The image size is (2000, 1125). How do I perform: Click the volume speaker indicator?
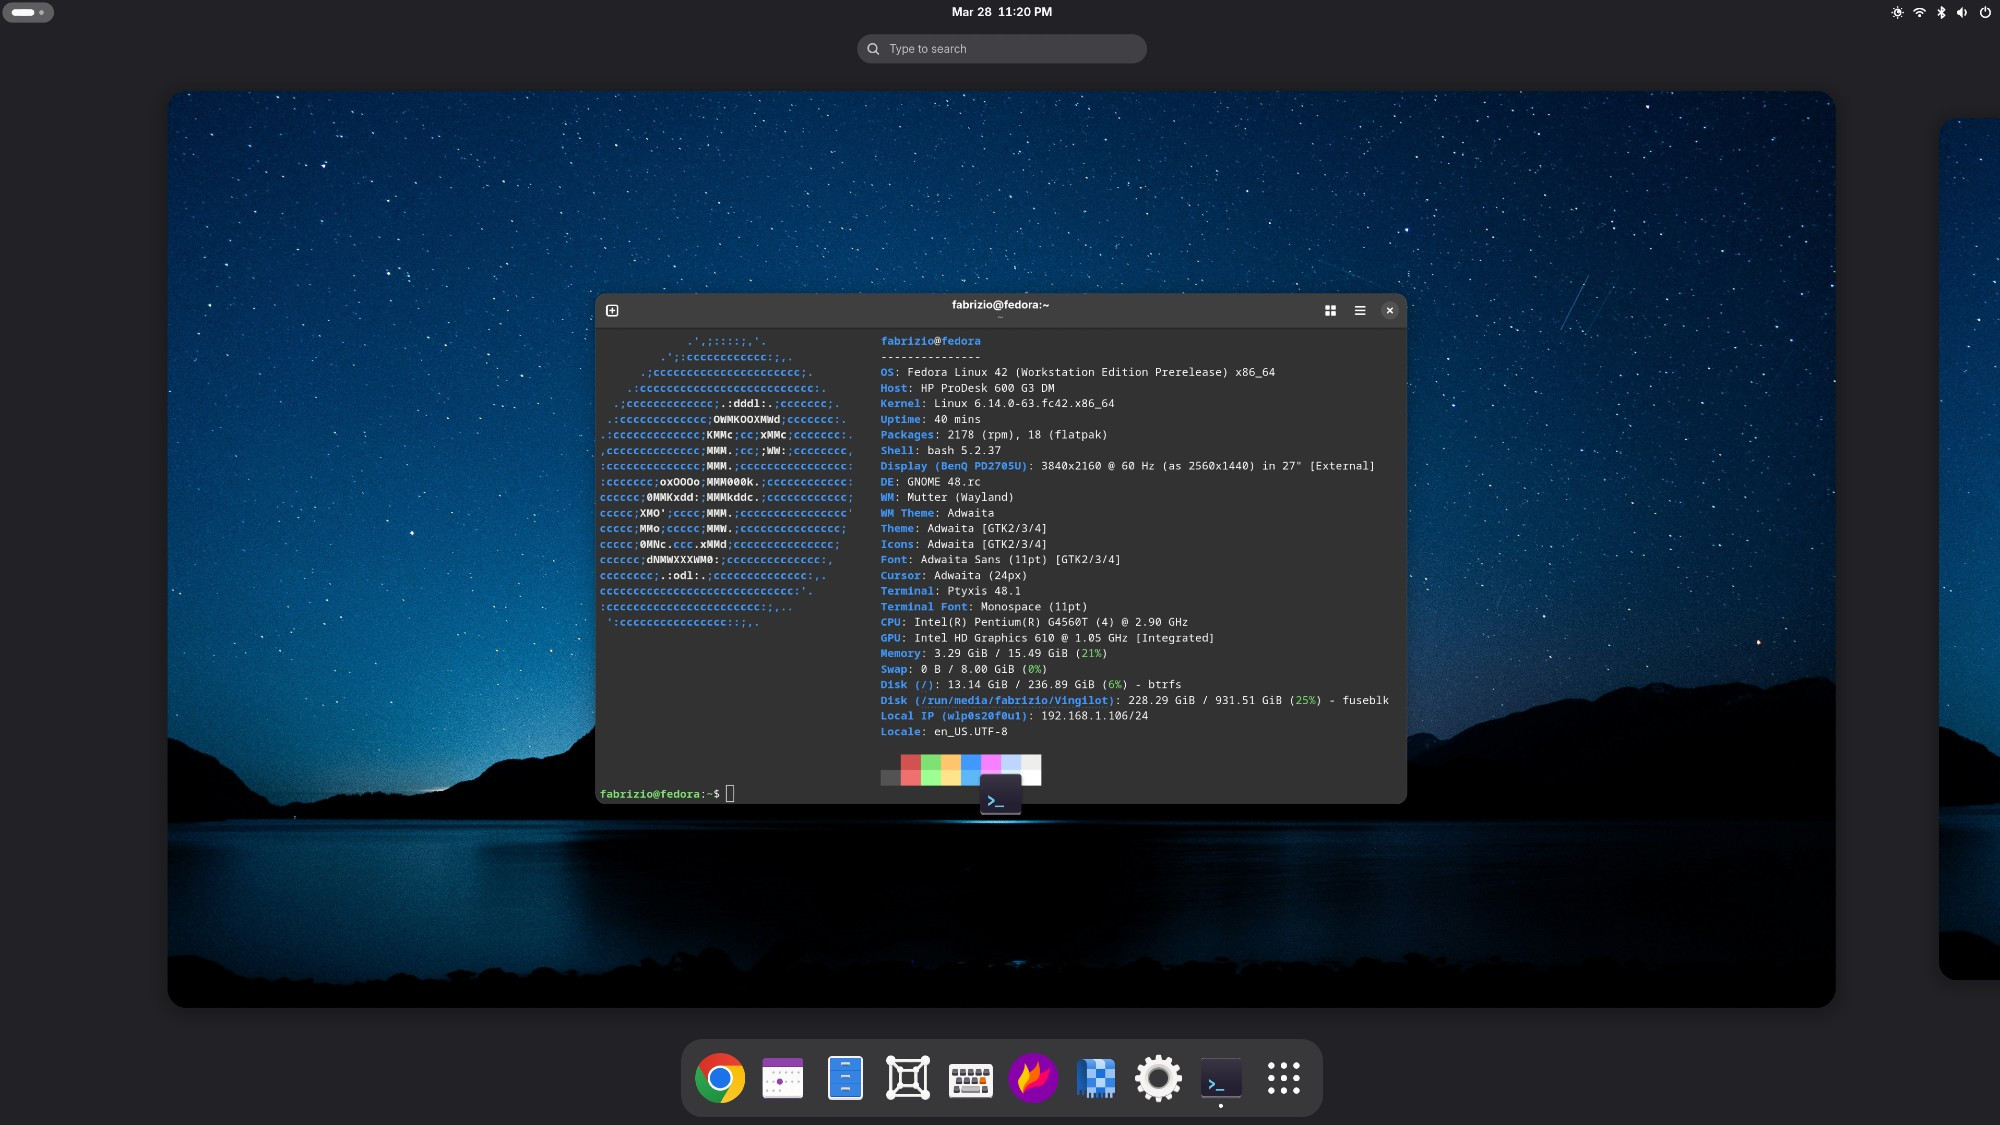[x=1962, y=12]
